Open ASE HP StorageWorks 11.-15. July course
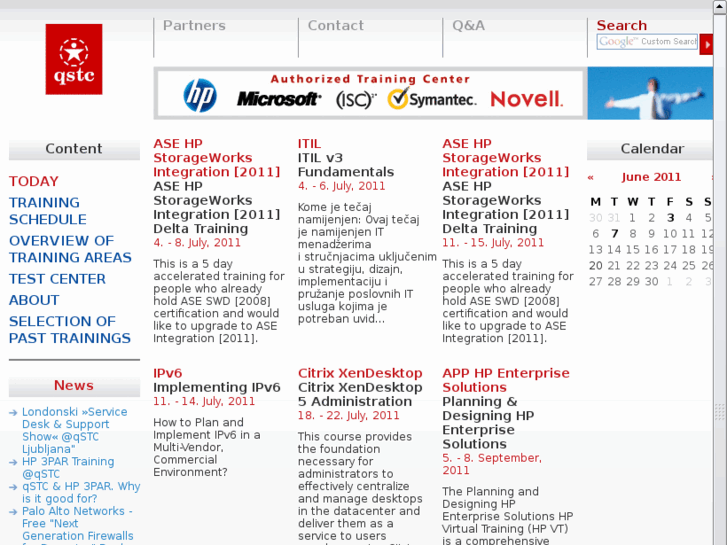Screen dimensions: 727x545 pos(505,207)
